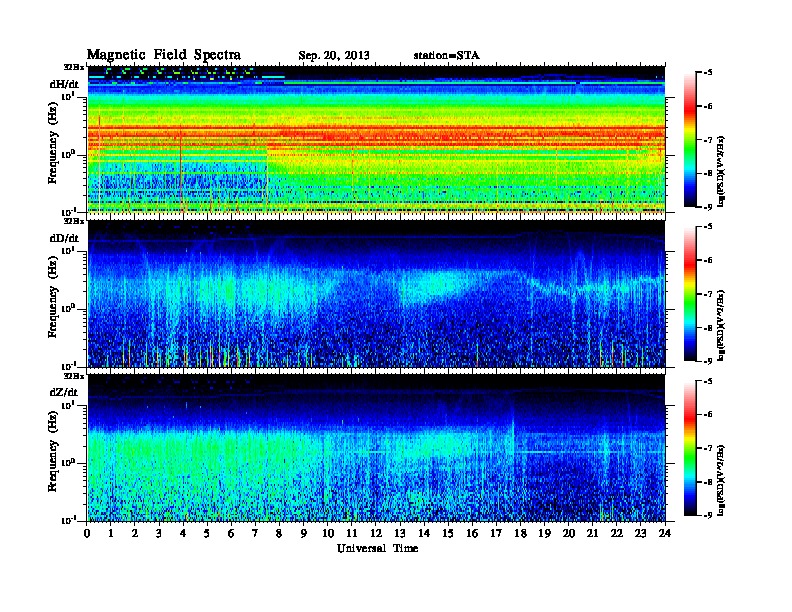Image resolution: width=792 pixels, height=612 pixels.
Task: Click hour tick label "9" on time axis
Action: (304, 533)
